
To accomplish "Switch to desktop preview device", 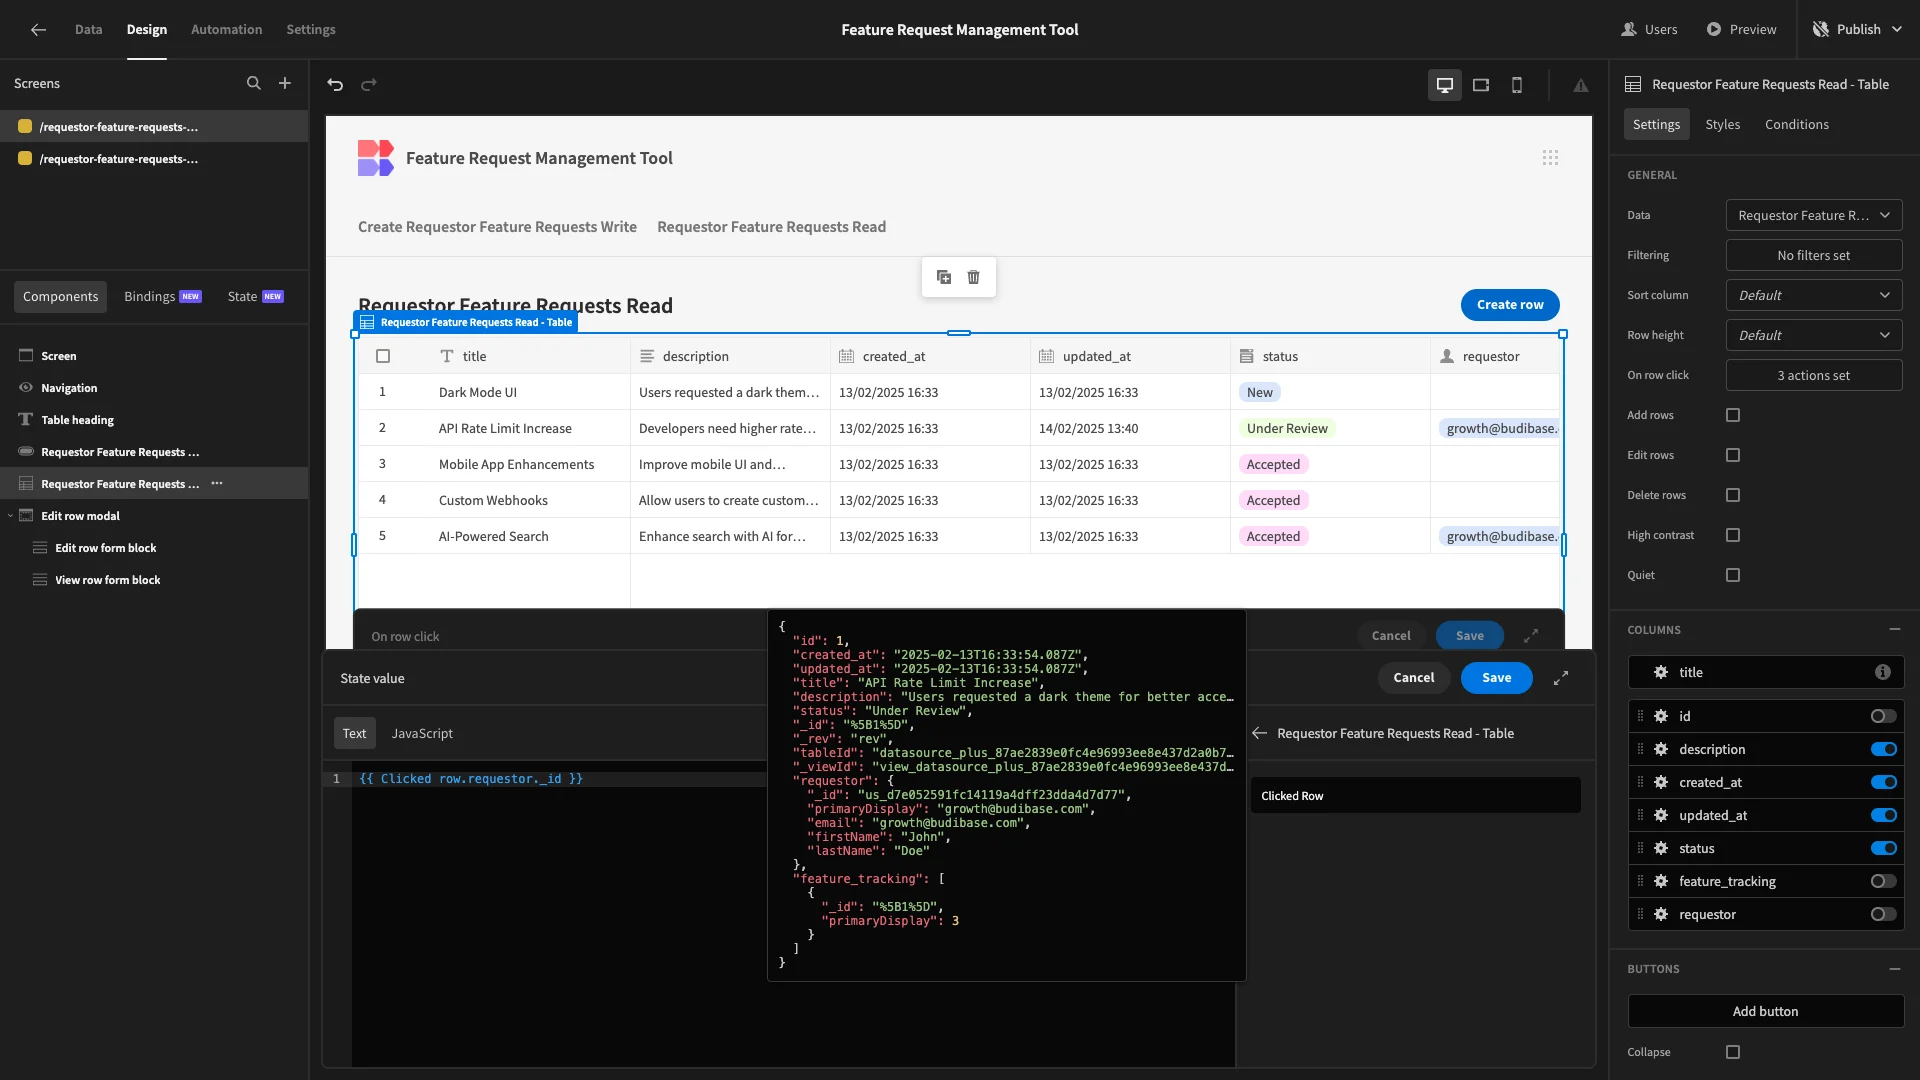I will tap(1445, 85).
